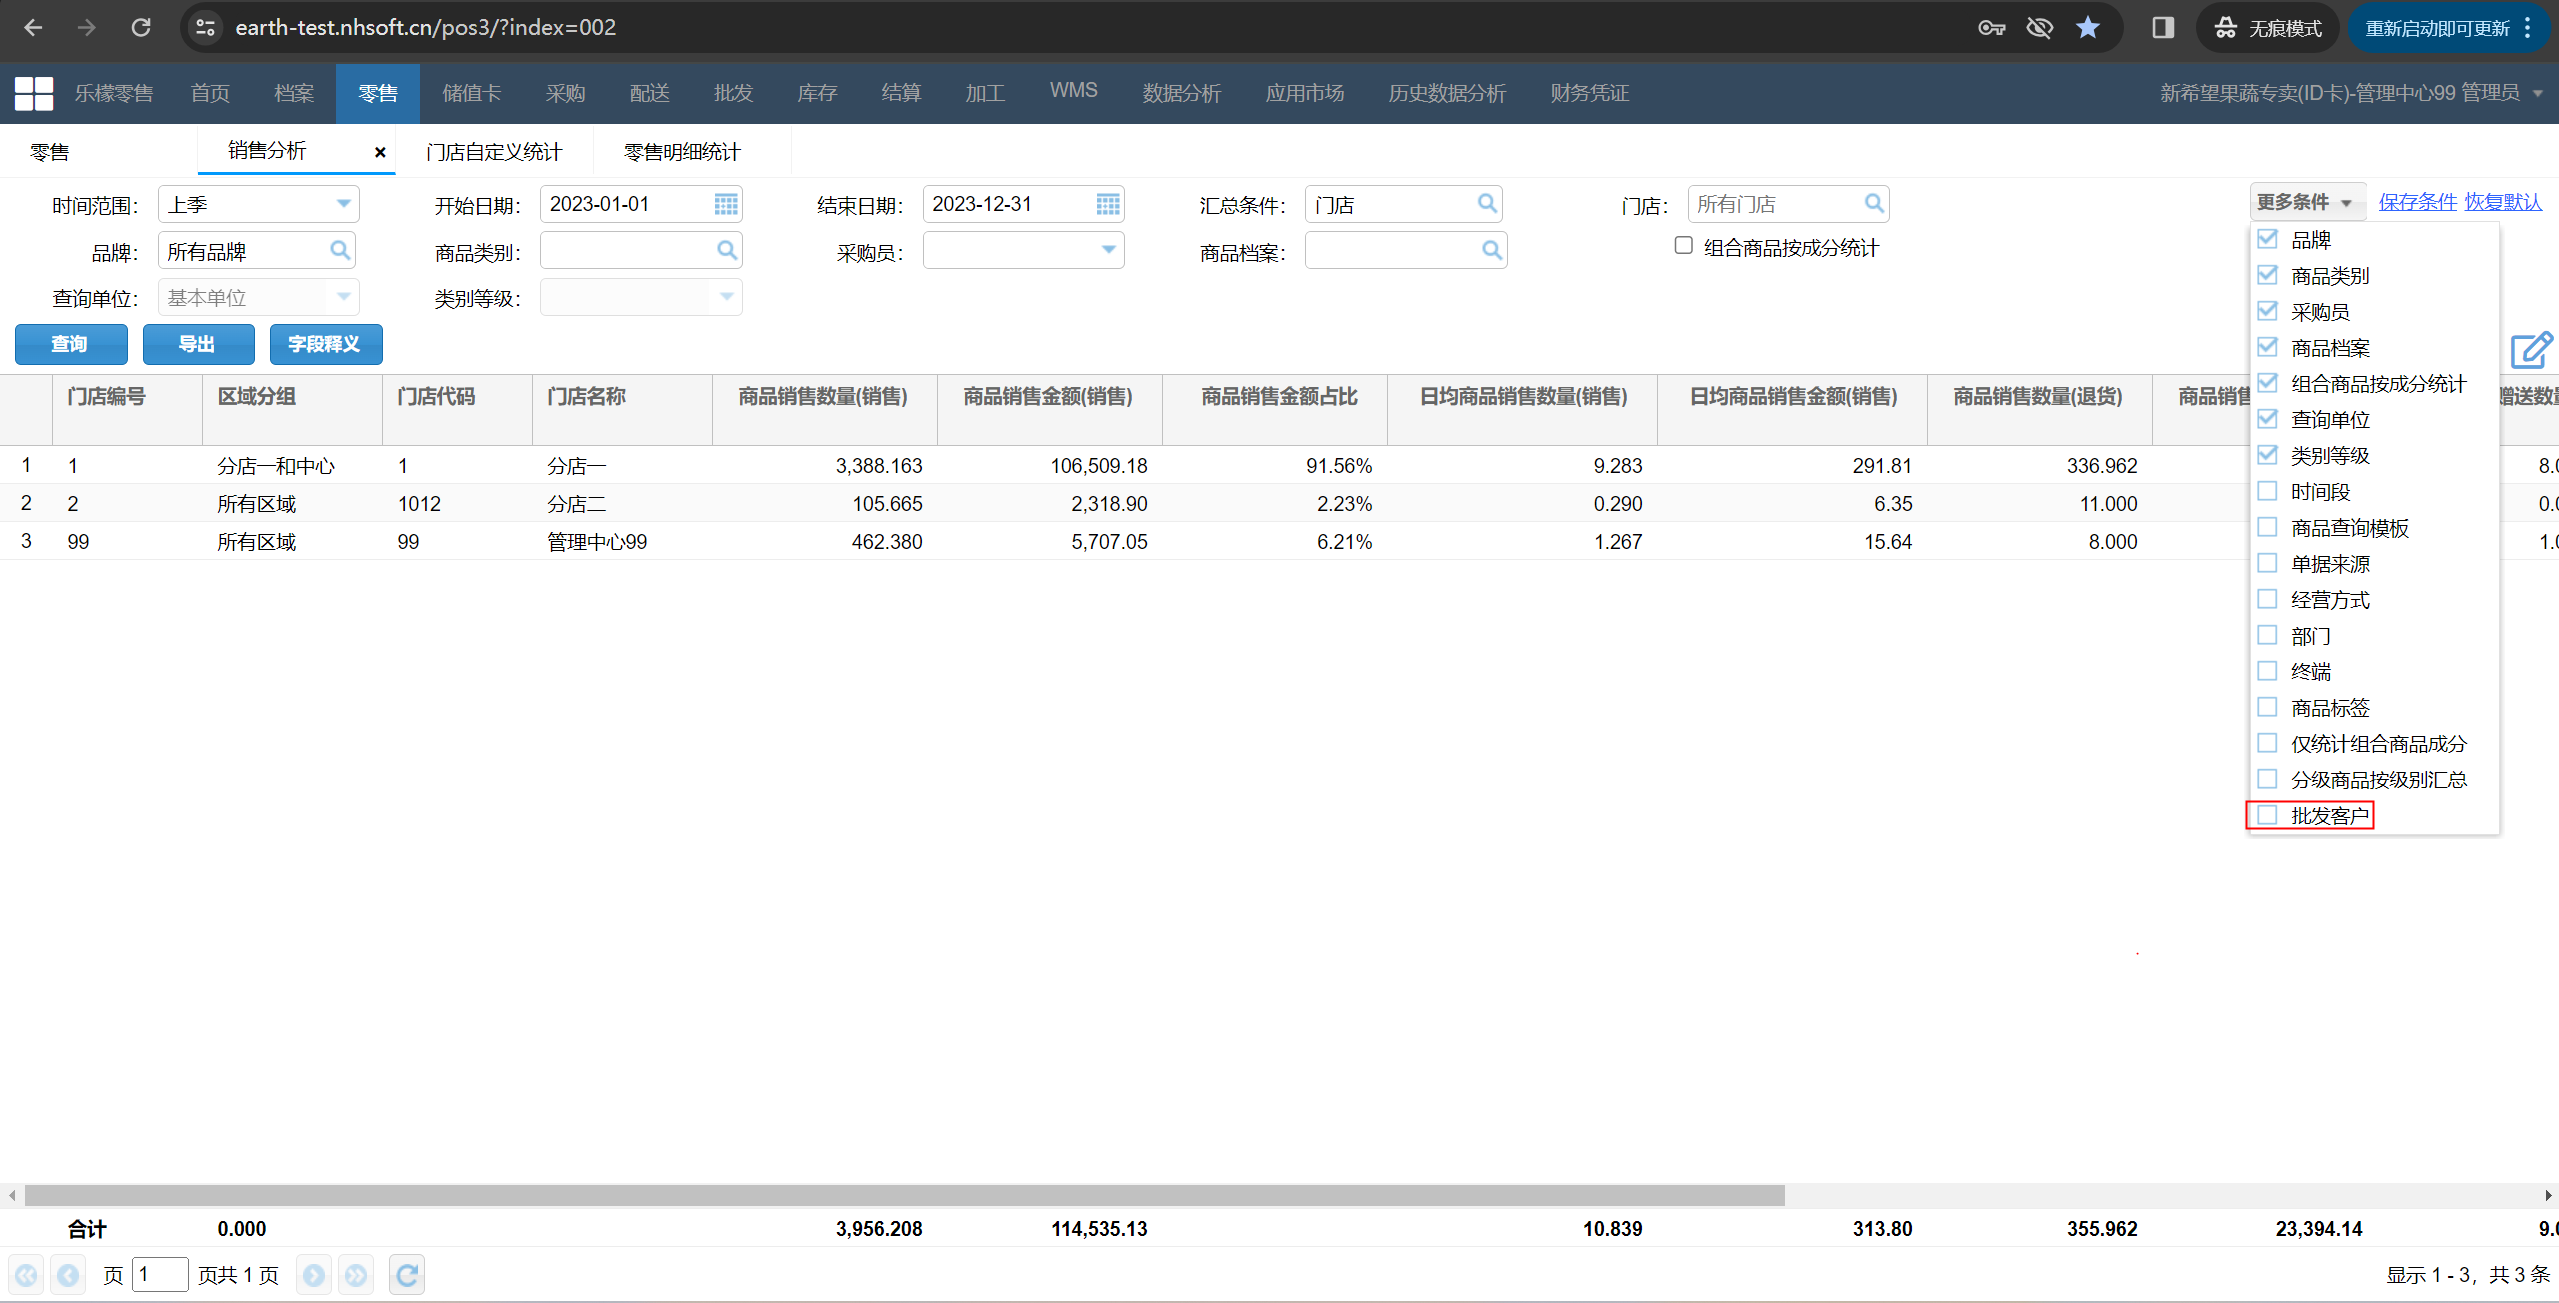Open the browser three-dot menu
Screen dimensions: 2559x1303
(2528, 27)
